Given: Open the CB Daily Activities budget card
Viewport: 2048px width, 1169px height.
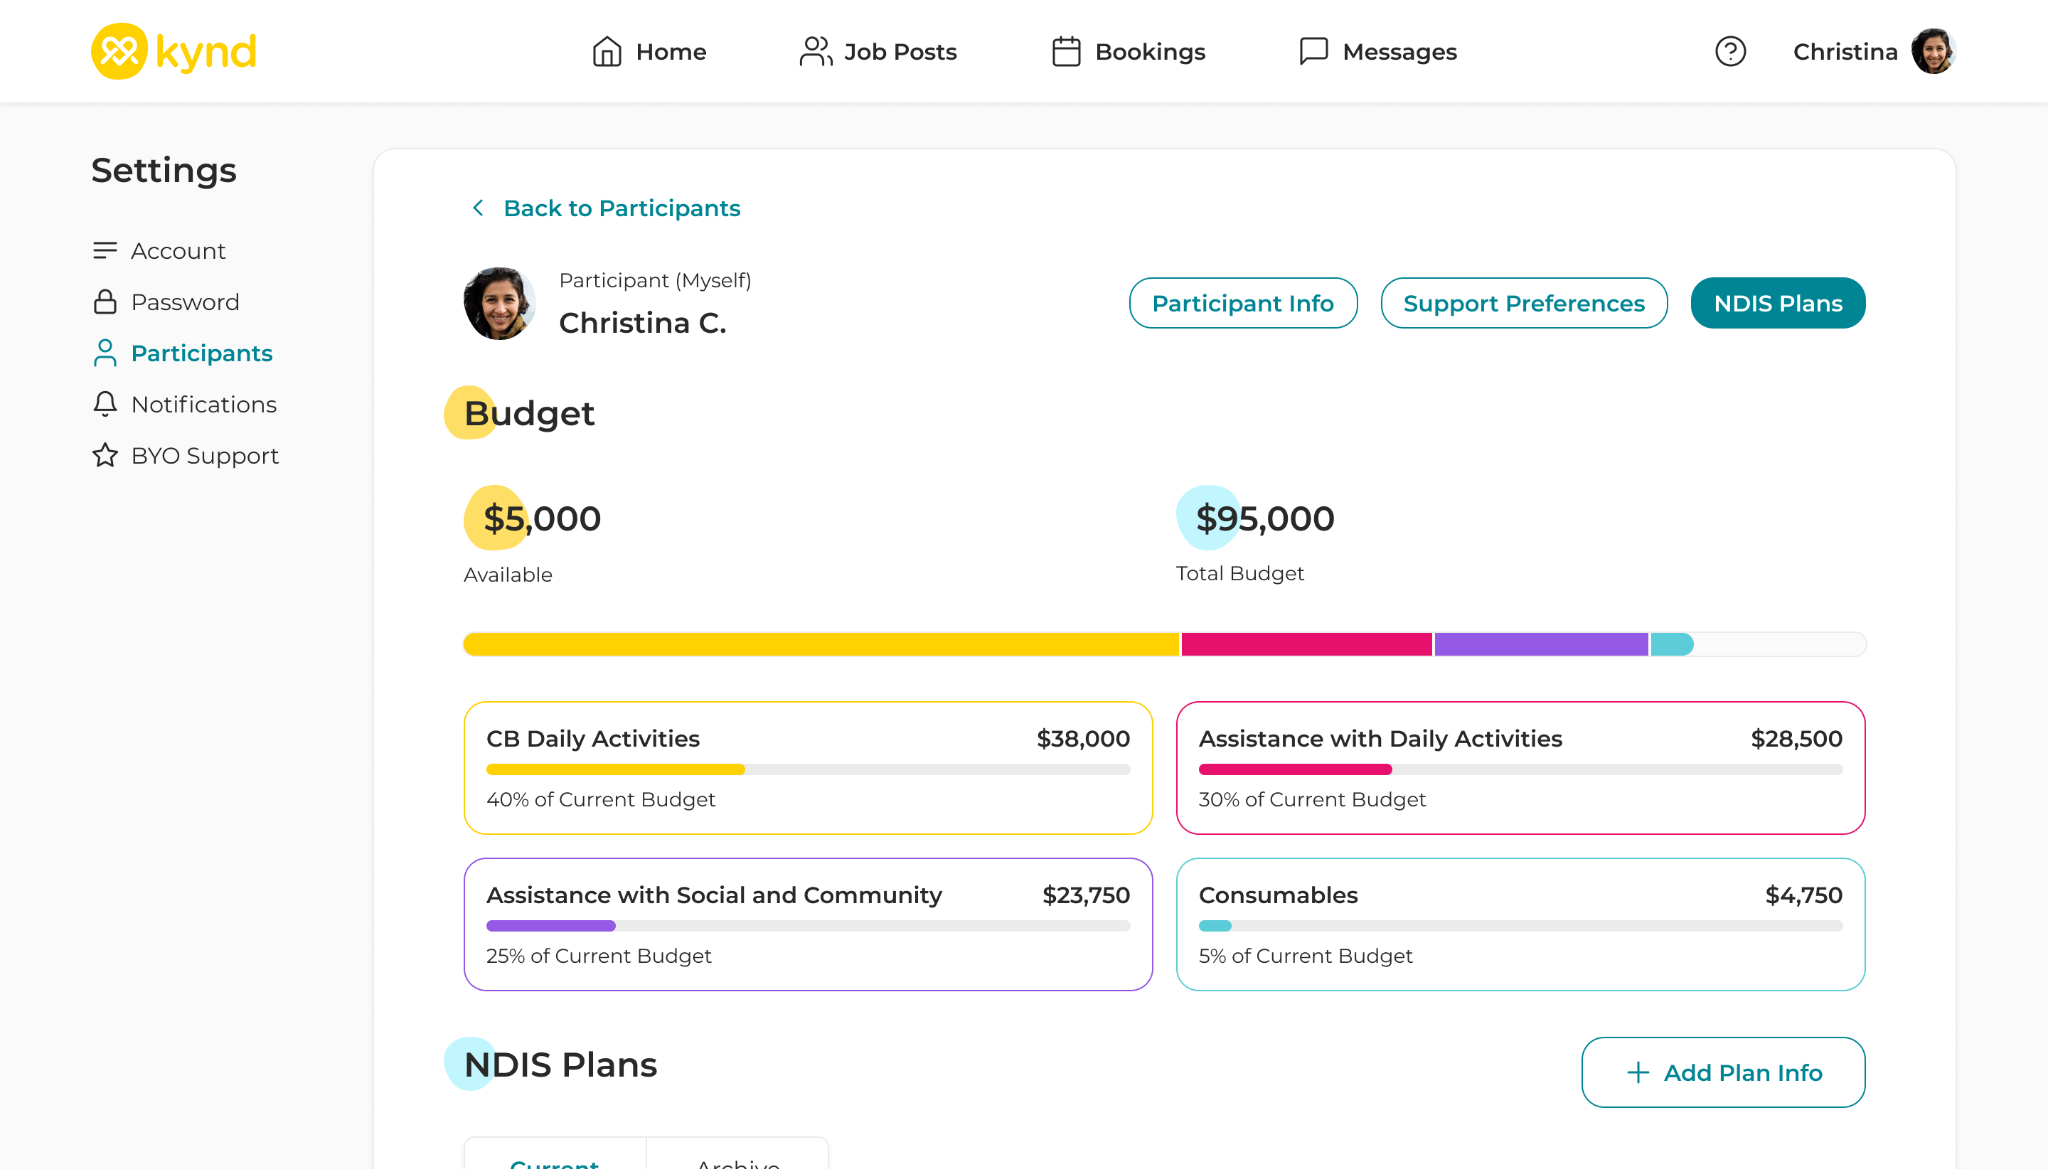Looking at the screenshot, I should tap(807, 768).
